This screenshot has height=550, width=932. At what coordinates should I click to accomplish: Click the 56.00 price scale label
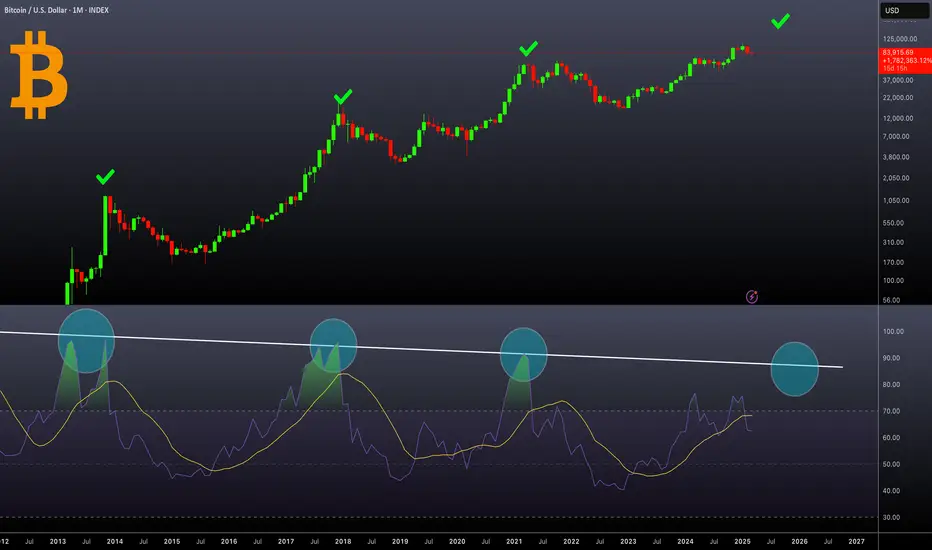[892, 300]
